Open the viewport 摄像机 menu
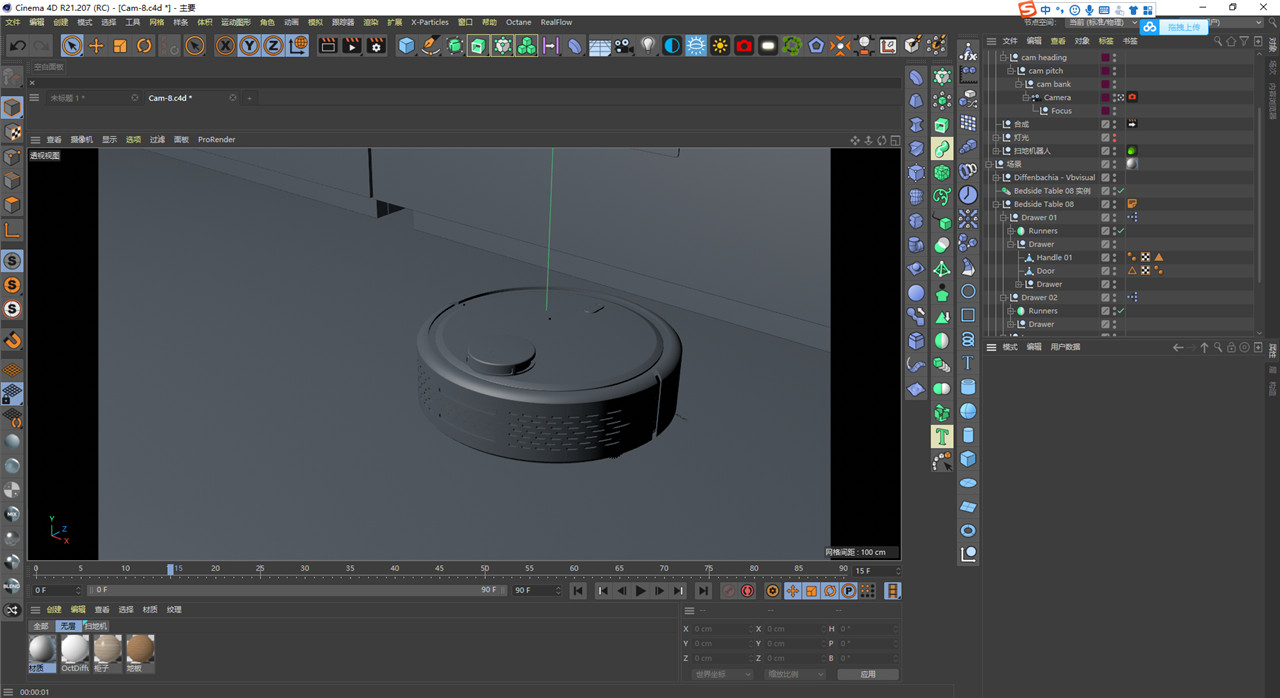The width and height of the screenshot is (1280, 698). (x=82, y=140)
